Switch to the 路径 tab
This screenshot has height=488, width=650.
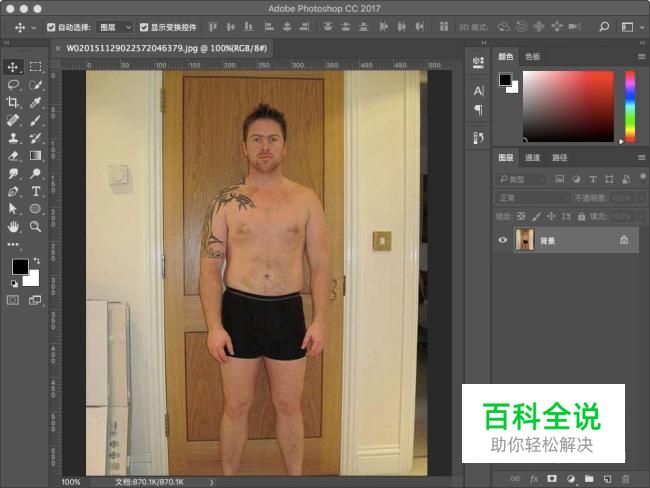[x=560, y=158]
